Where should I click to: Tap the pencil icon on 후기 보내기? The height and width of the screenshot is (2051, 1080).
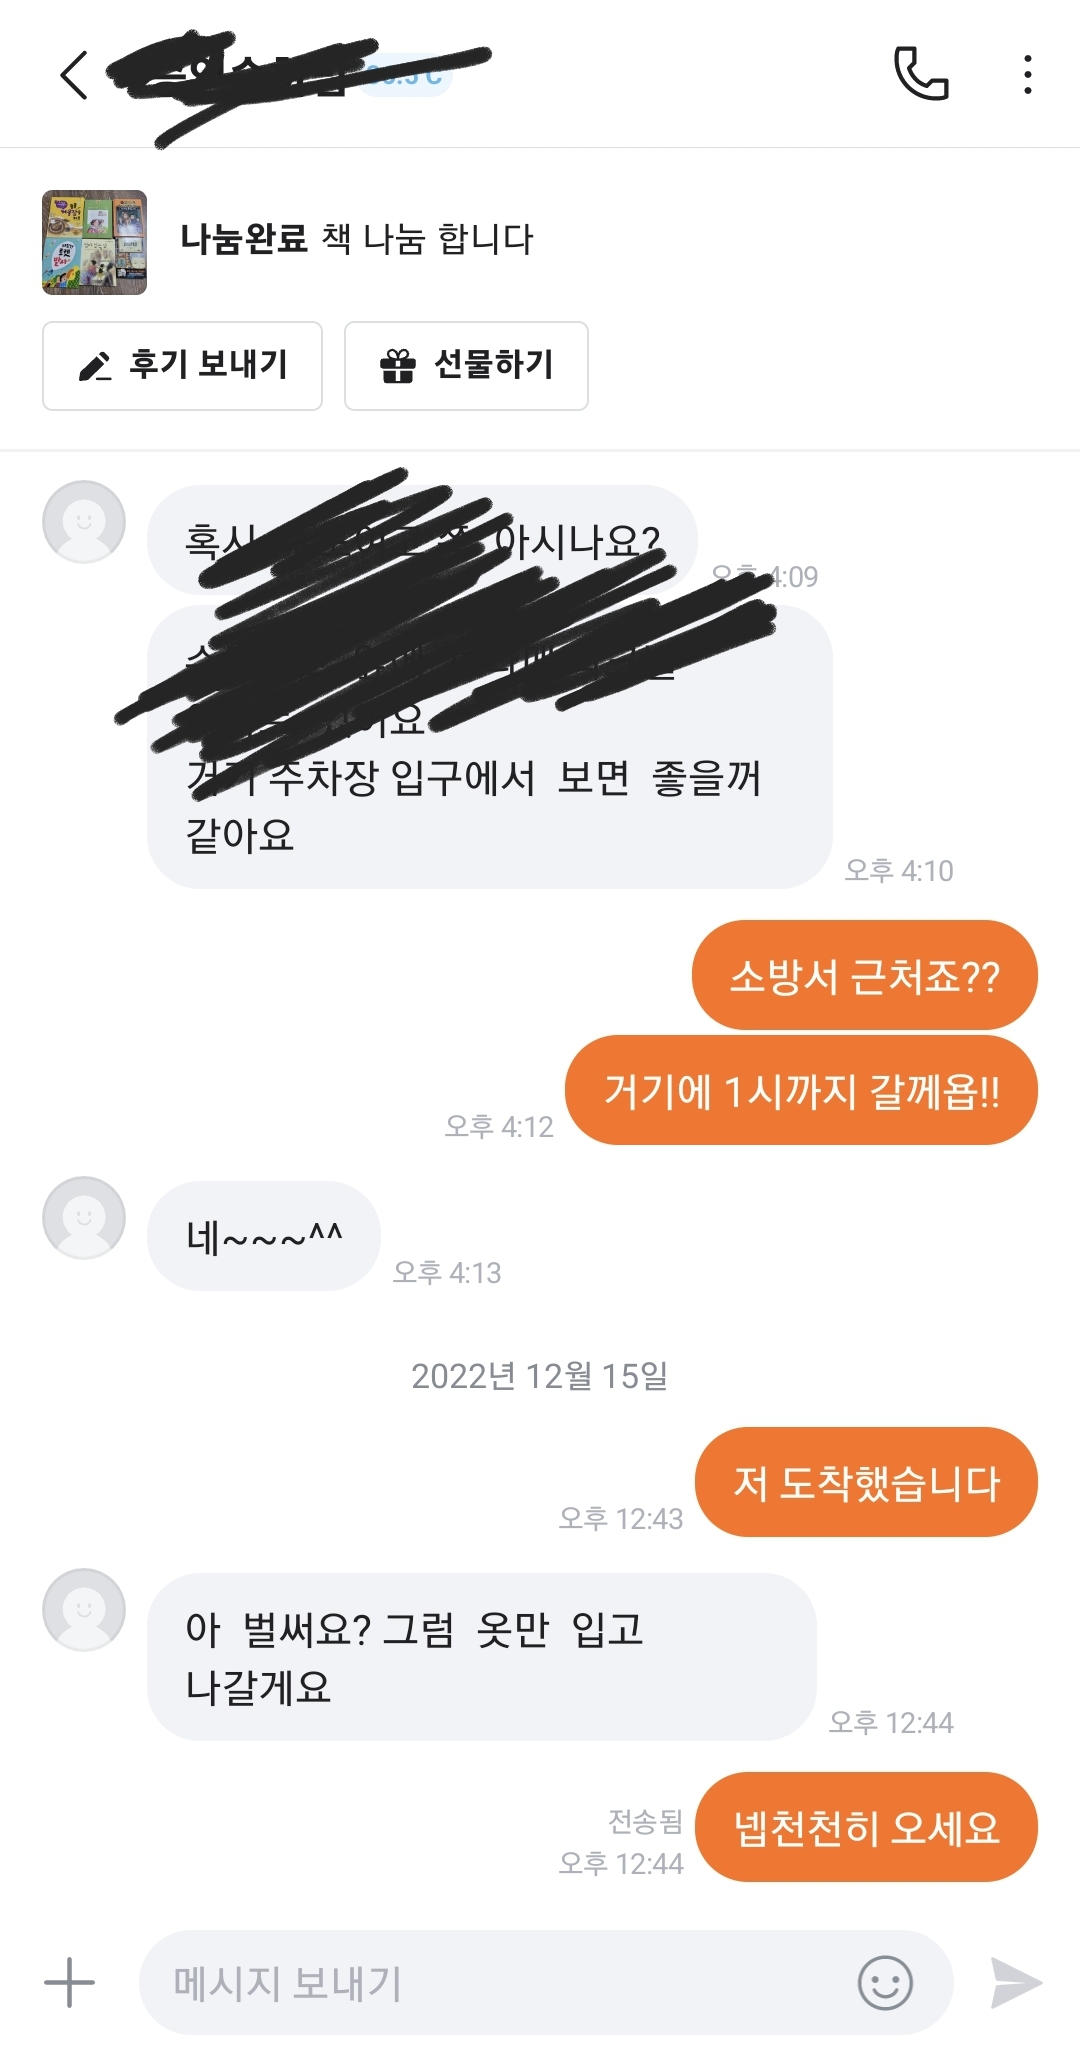[95, 366]
